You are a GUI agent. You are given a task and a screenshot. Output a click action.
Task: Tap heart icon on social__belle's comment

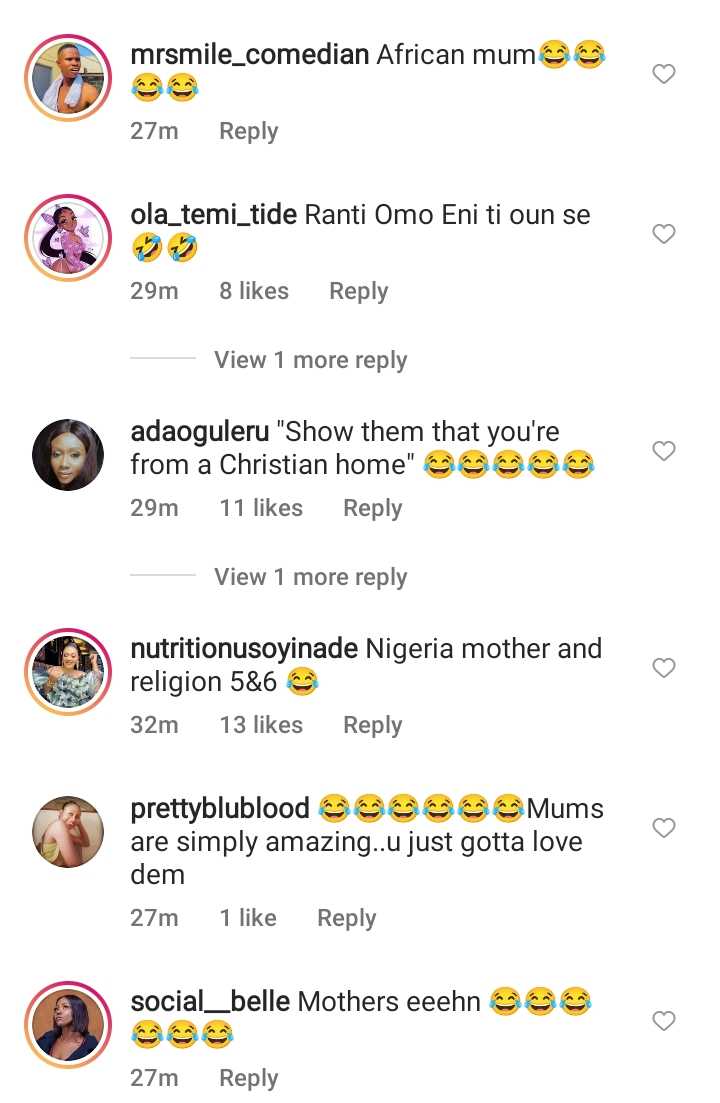[x=664, y=1021]
